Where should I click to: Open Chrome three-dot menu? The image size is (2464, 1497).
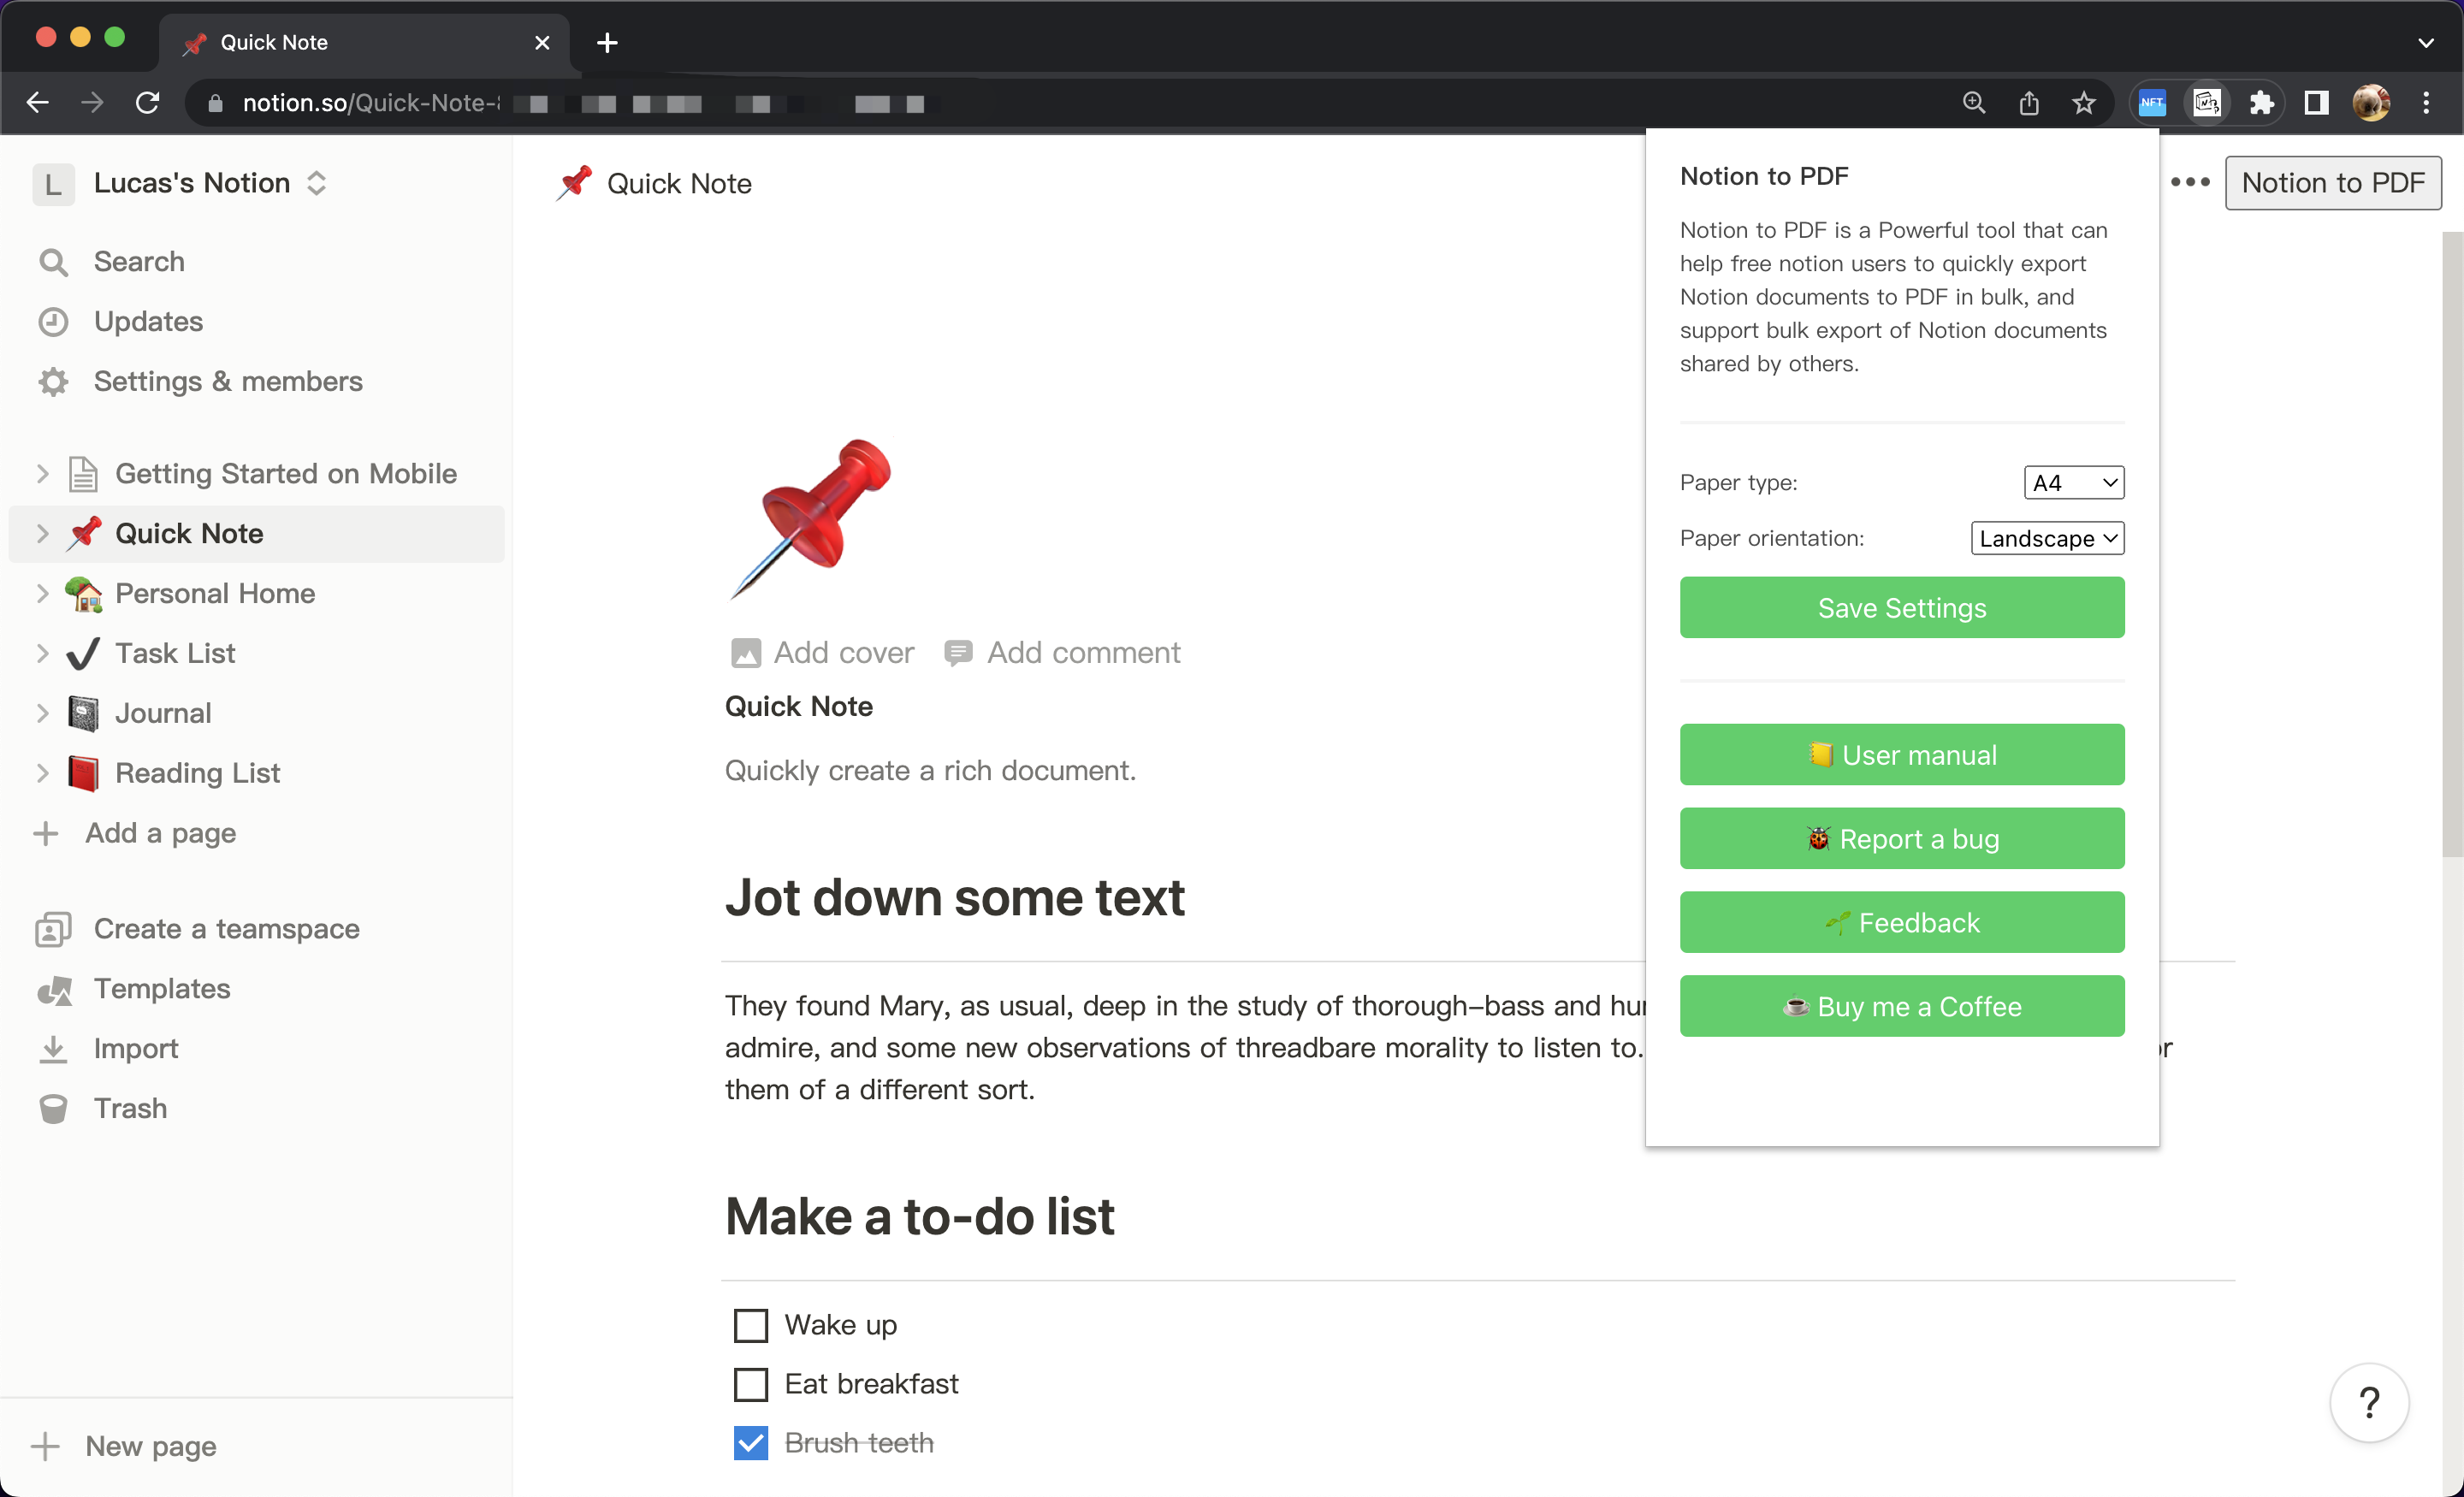coord(2426,103)
